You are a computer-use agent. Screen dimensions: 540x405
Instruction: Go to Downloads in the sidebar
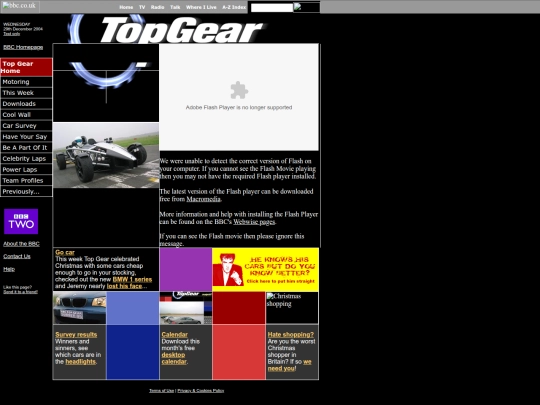coord(26,104)
